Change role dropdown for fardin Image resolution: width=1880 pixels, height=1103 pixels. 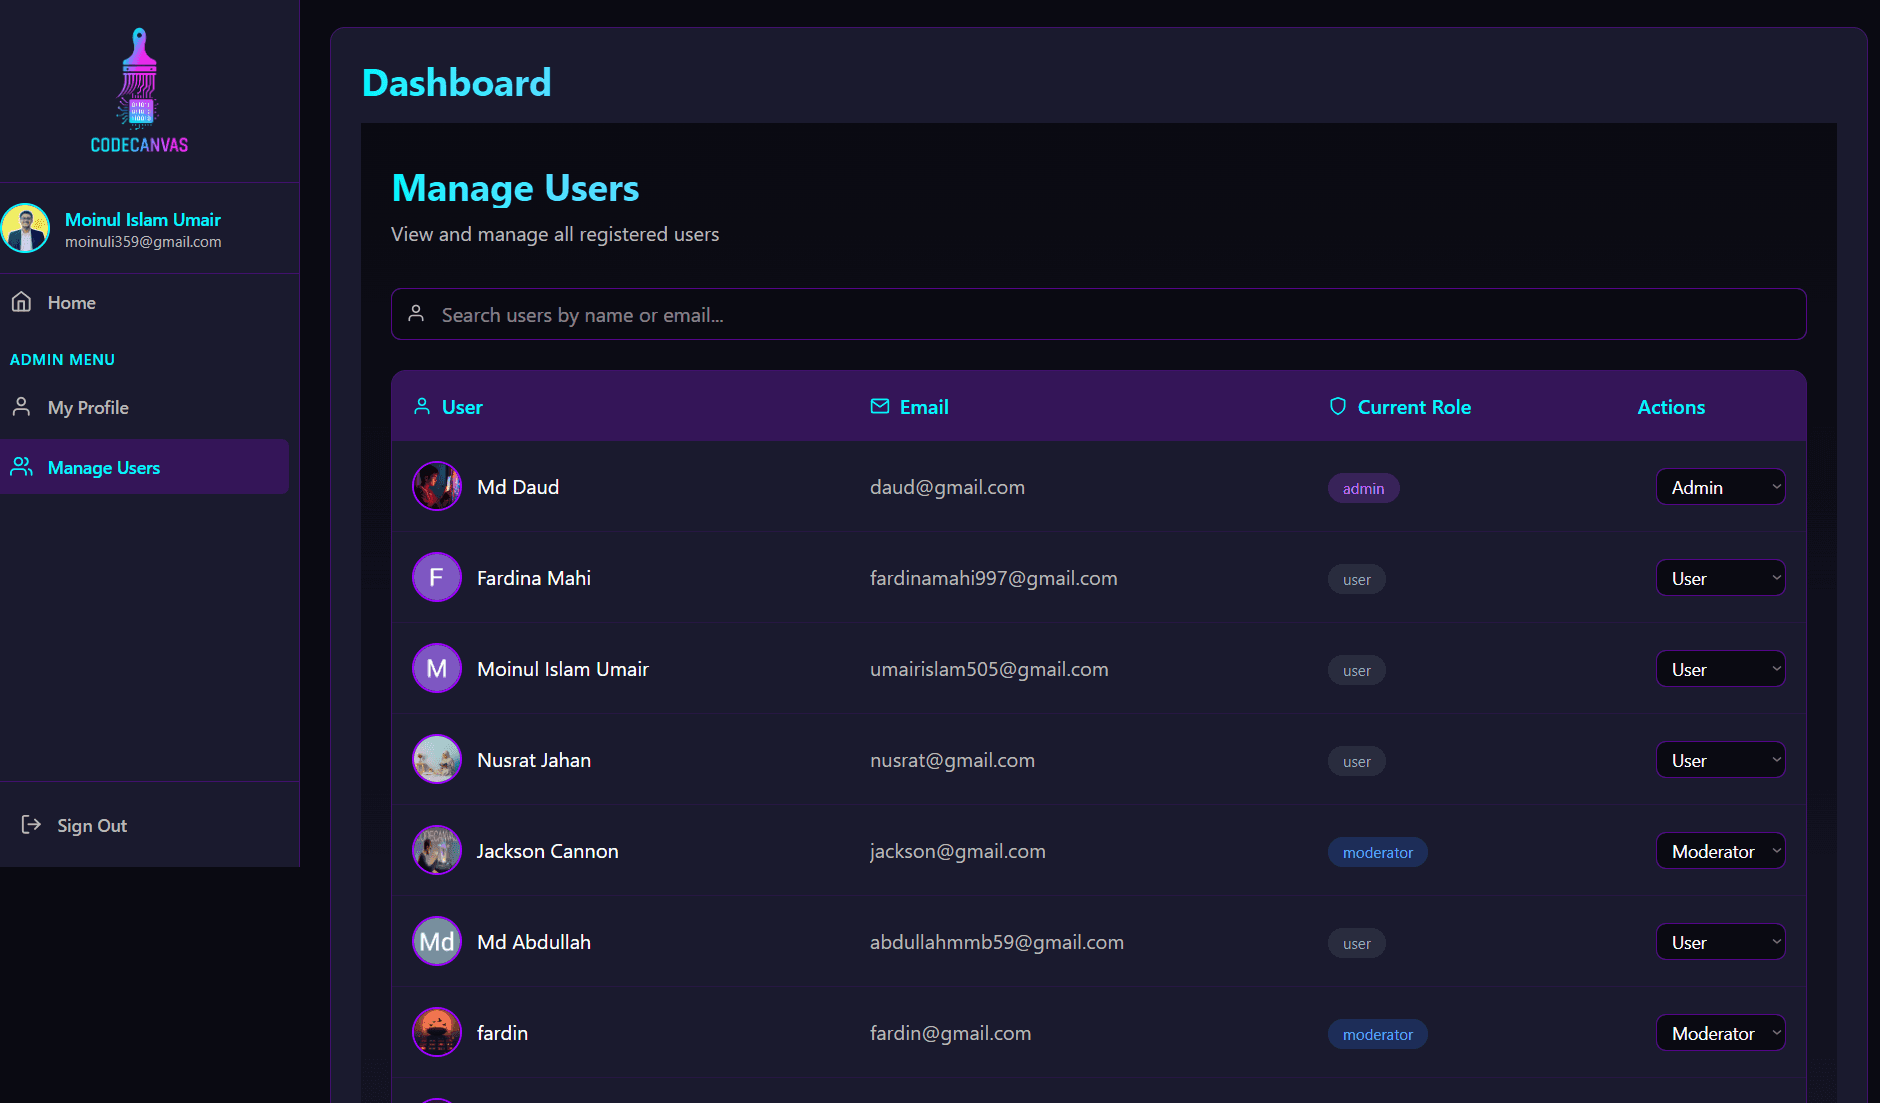tap(1720, 1034)
